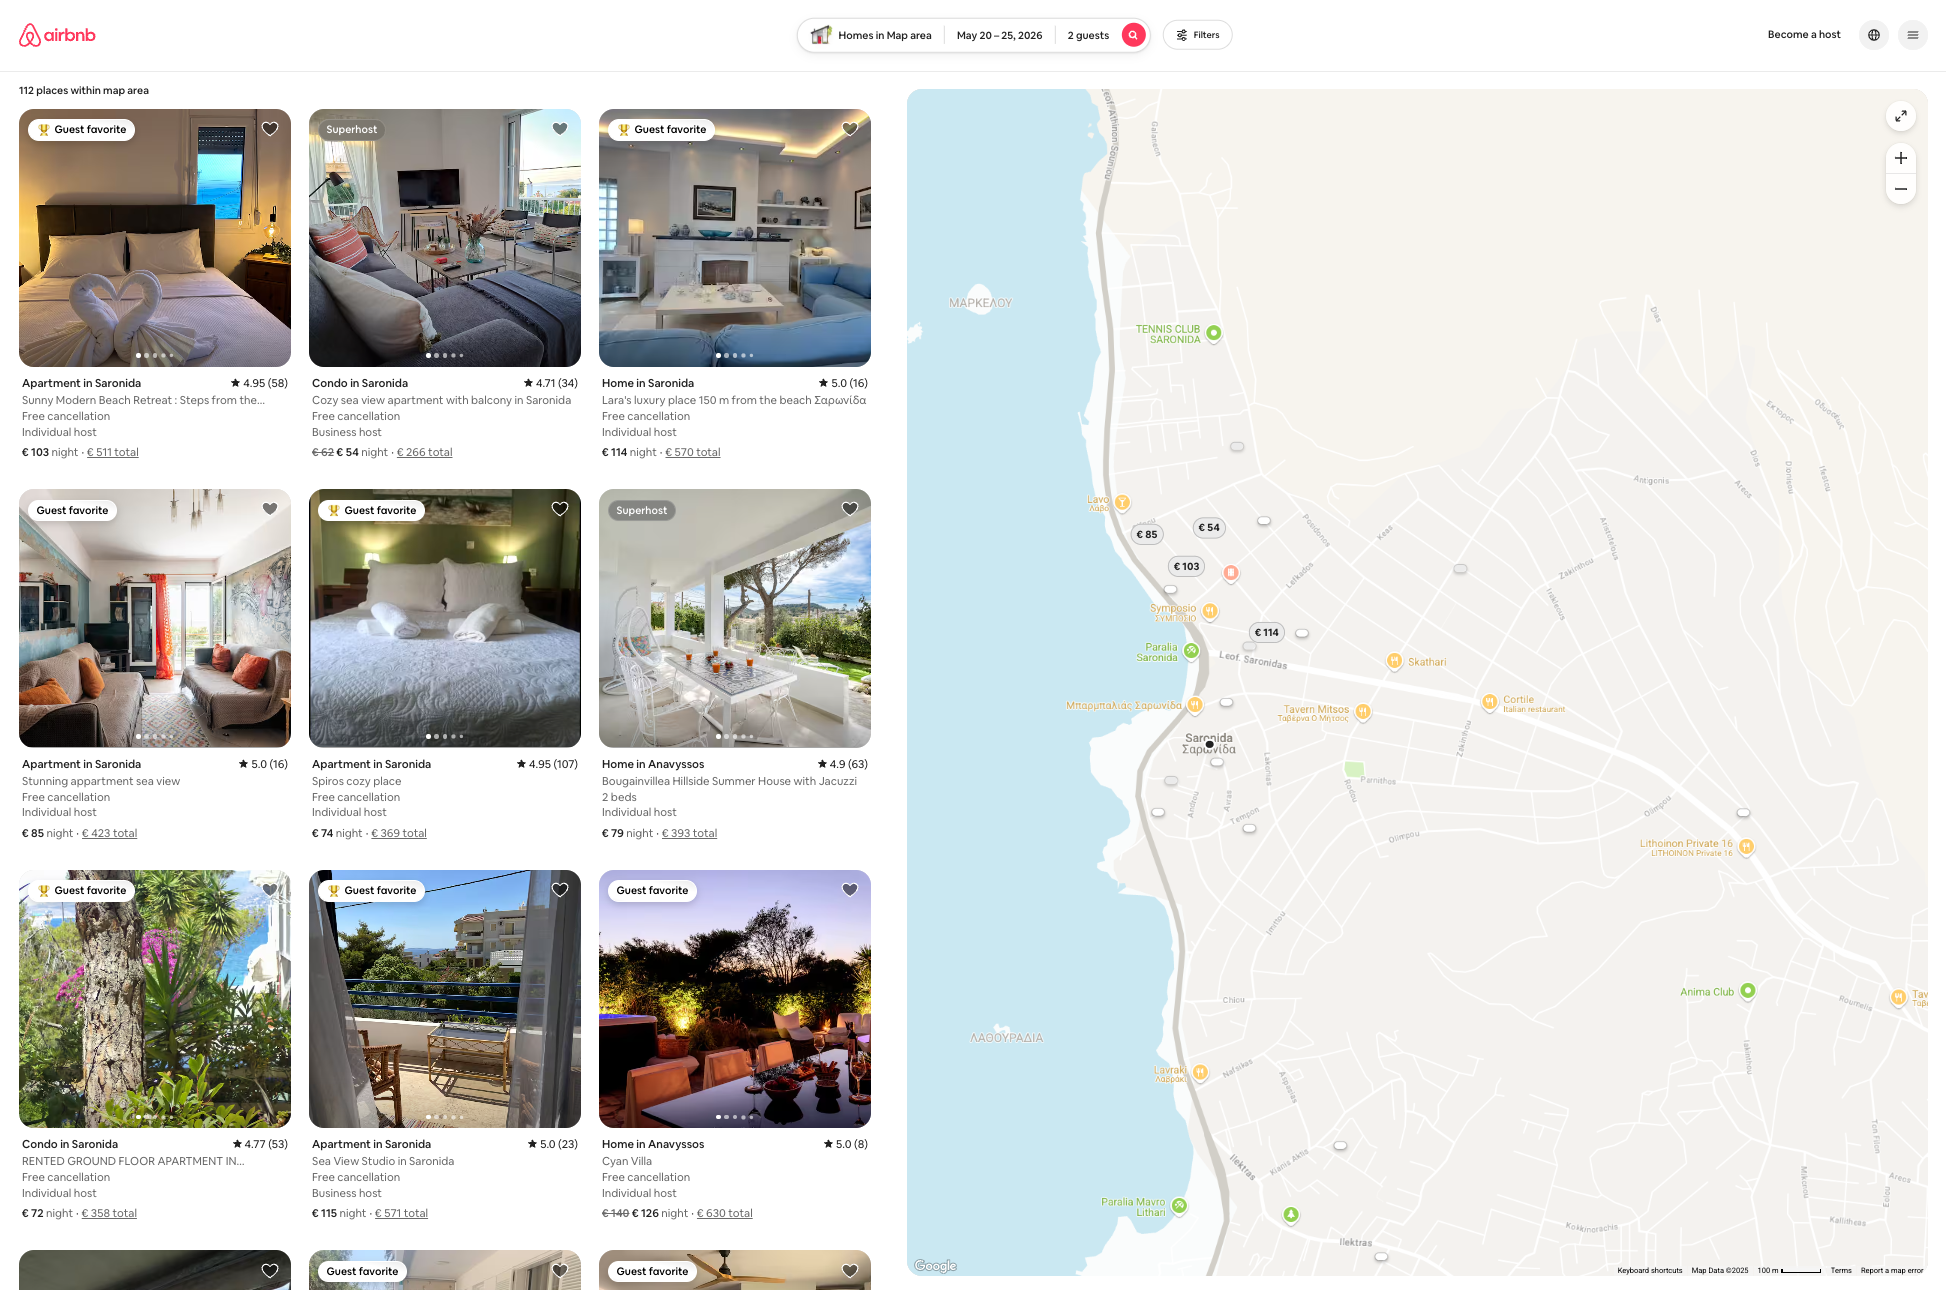This screenshot has height=1290, width=1946.
Task: Change the May 20–25, 2026 dates
Action: tap(999, 35)
